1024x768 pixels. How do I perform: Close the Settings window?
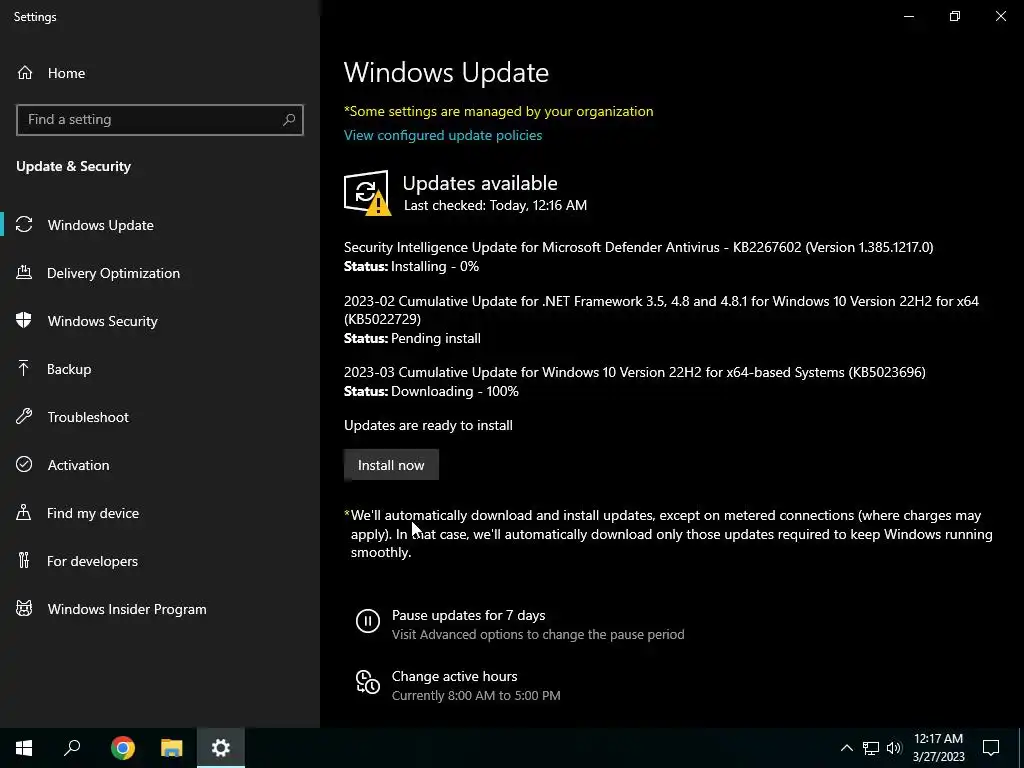pos(1000,16)
